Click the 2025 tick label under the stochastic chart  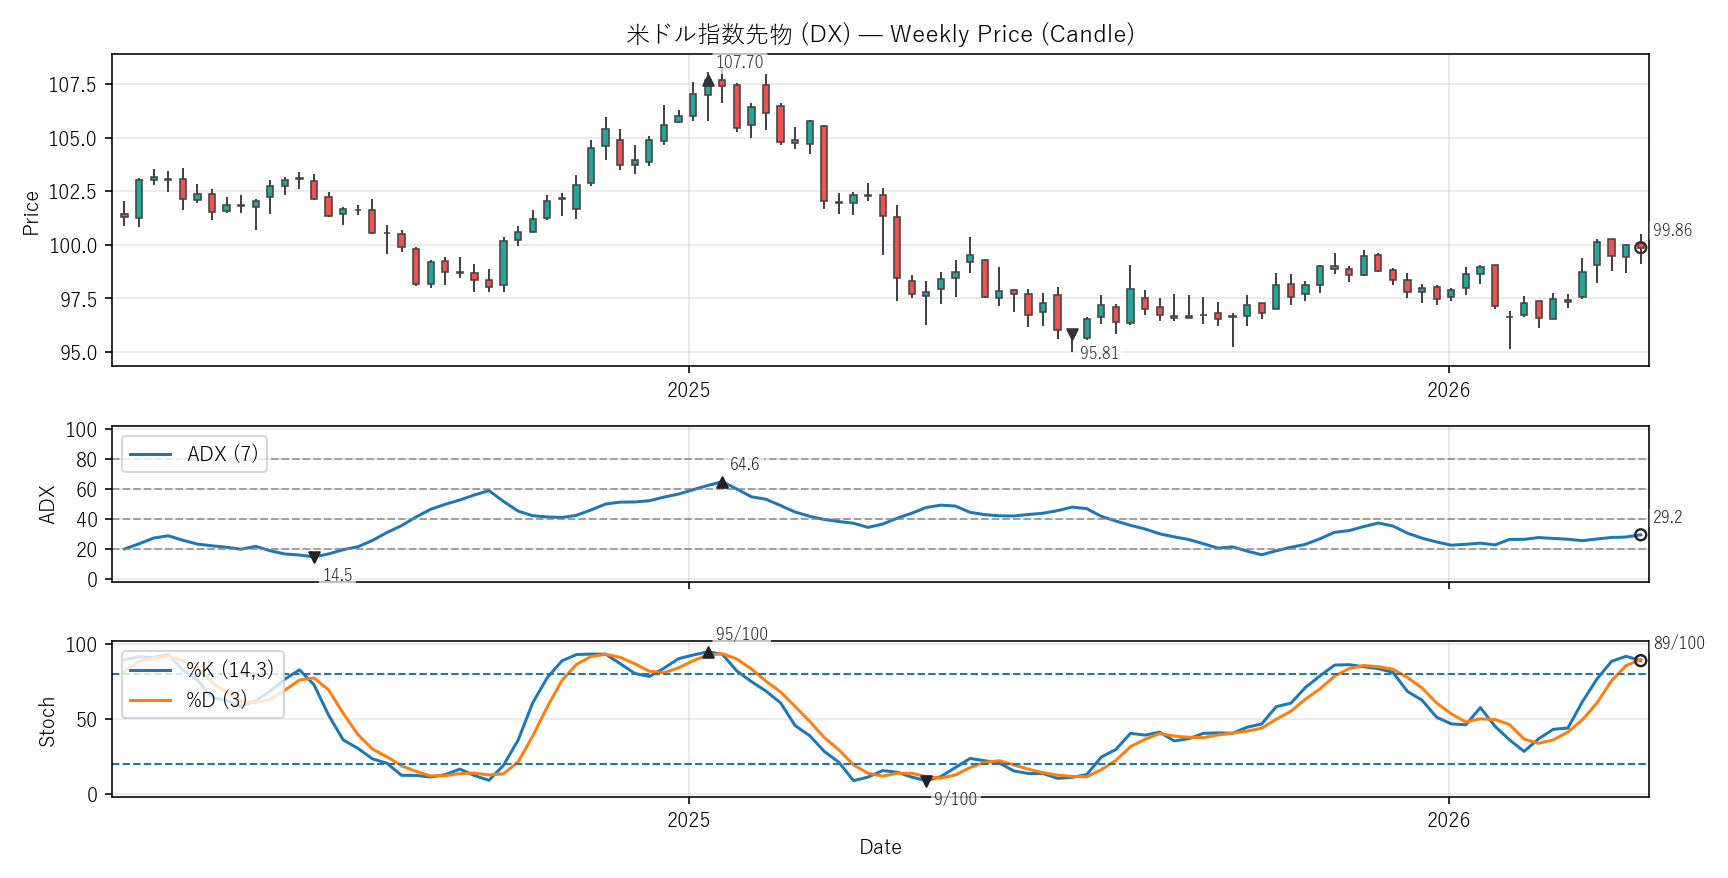pos(688,820)
